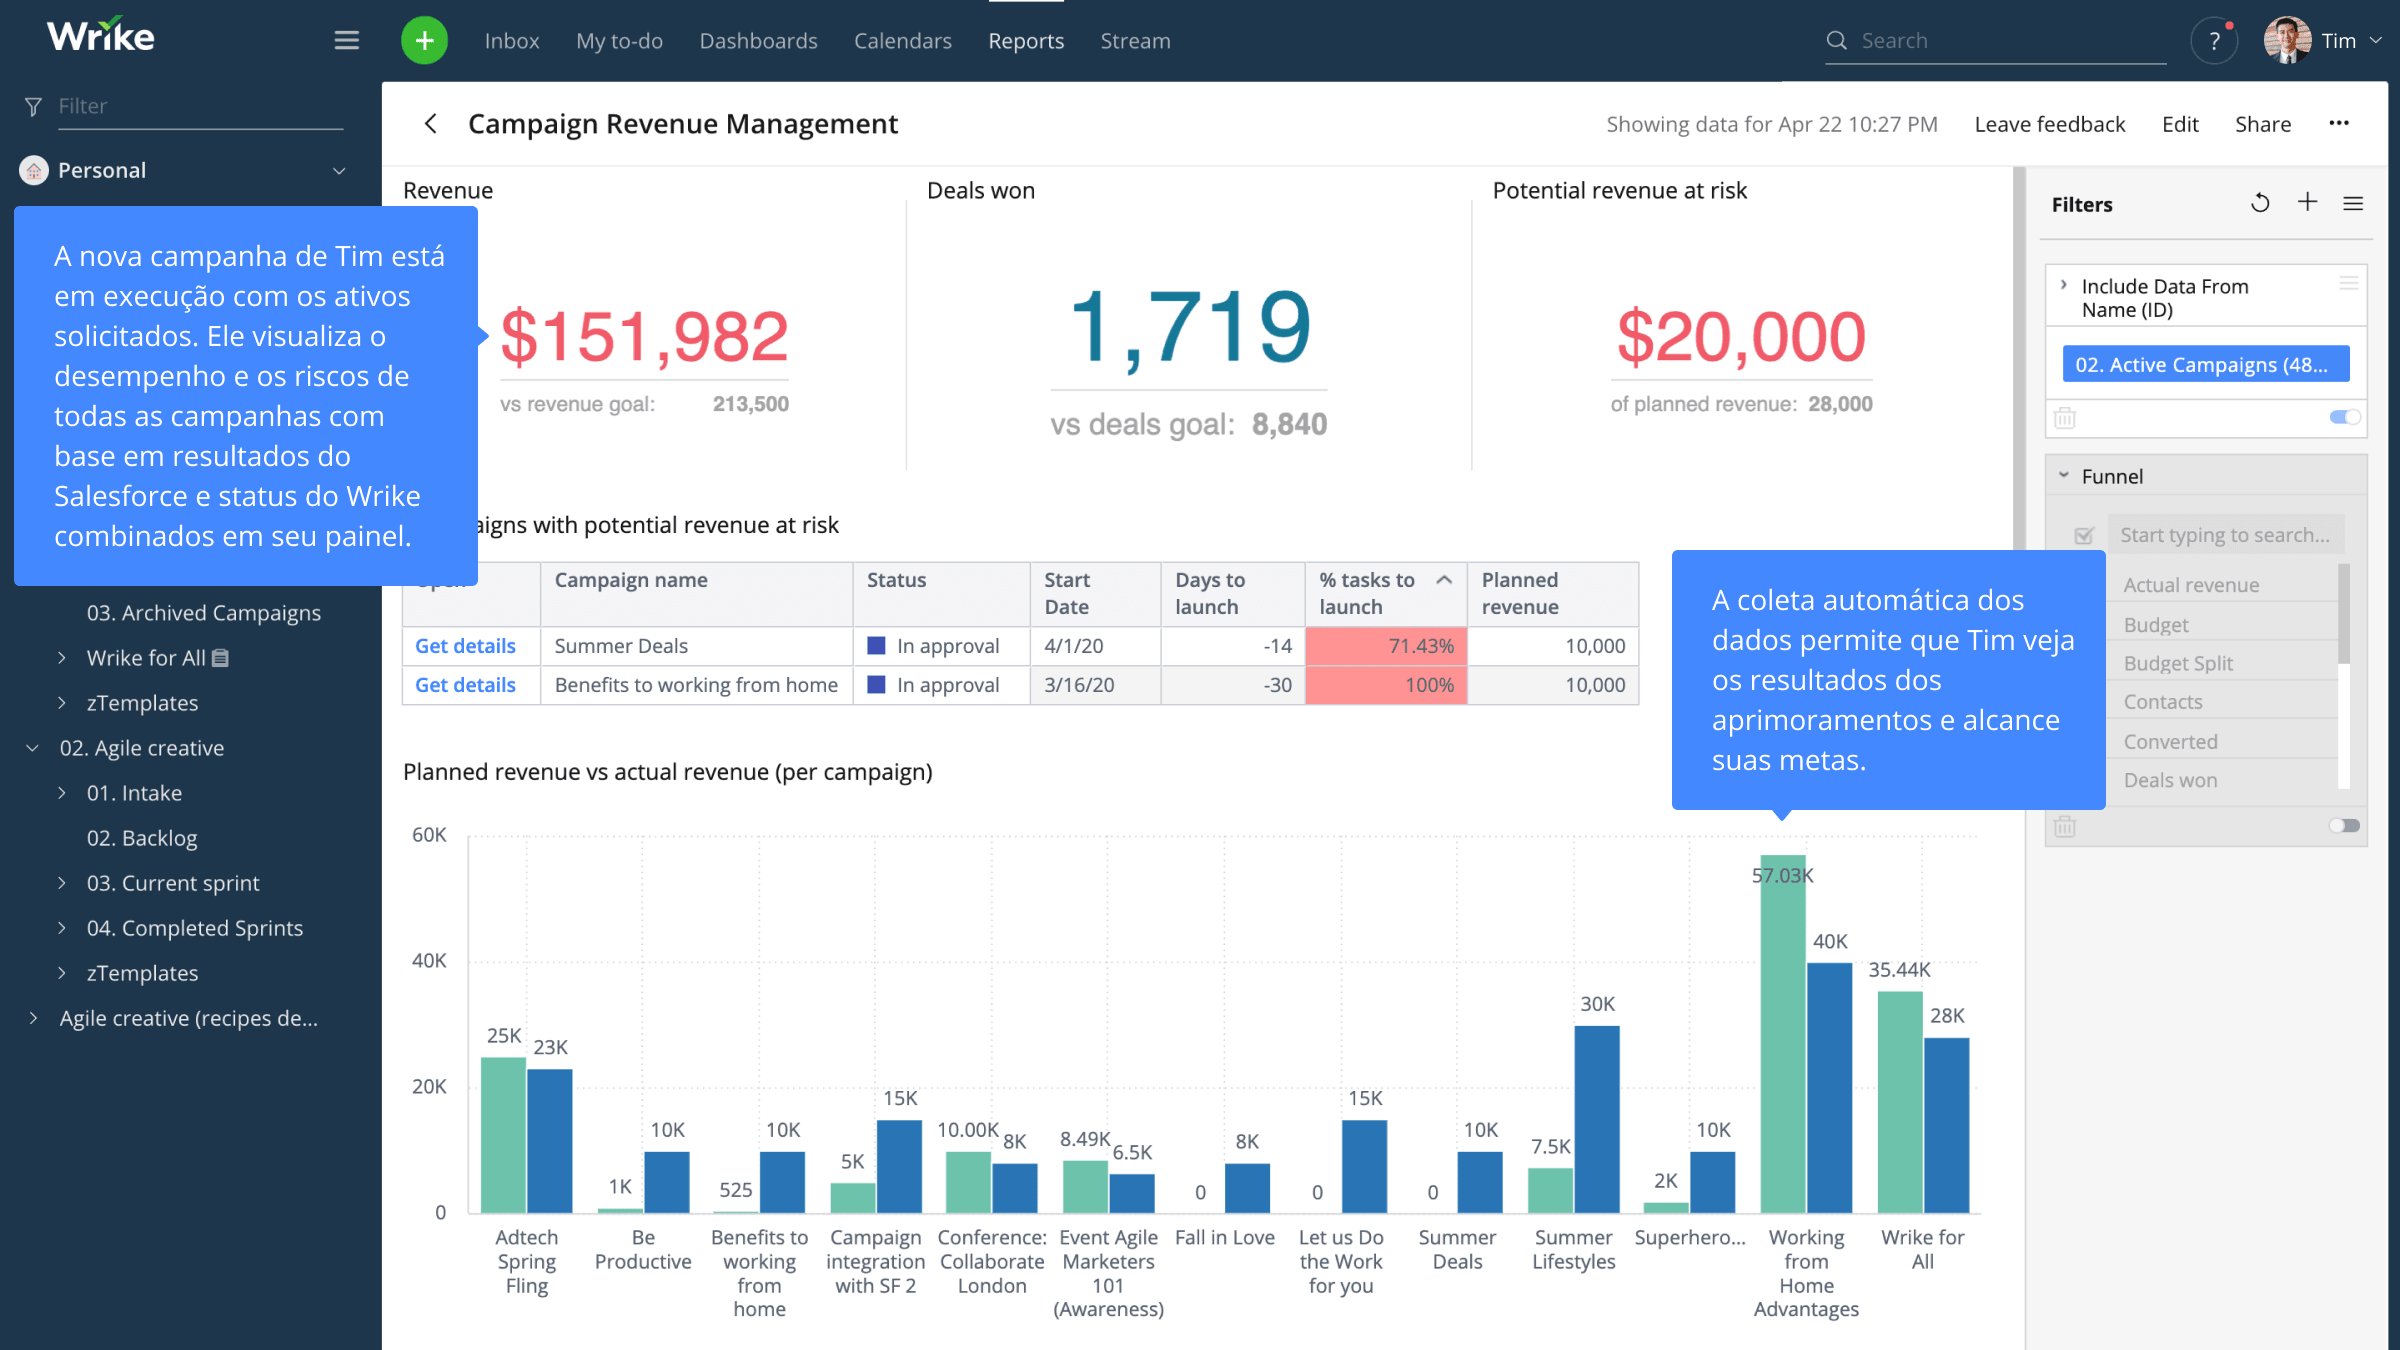Screen dimensions: 2400x1350
Task: Click the blue status swatch for Summer Deals
Action: 876,646
